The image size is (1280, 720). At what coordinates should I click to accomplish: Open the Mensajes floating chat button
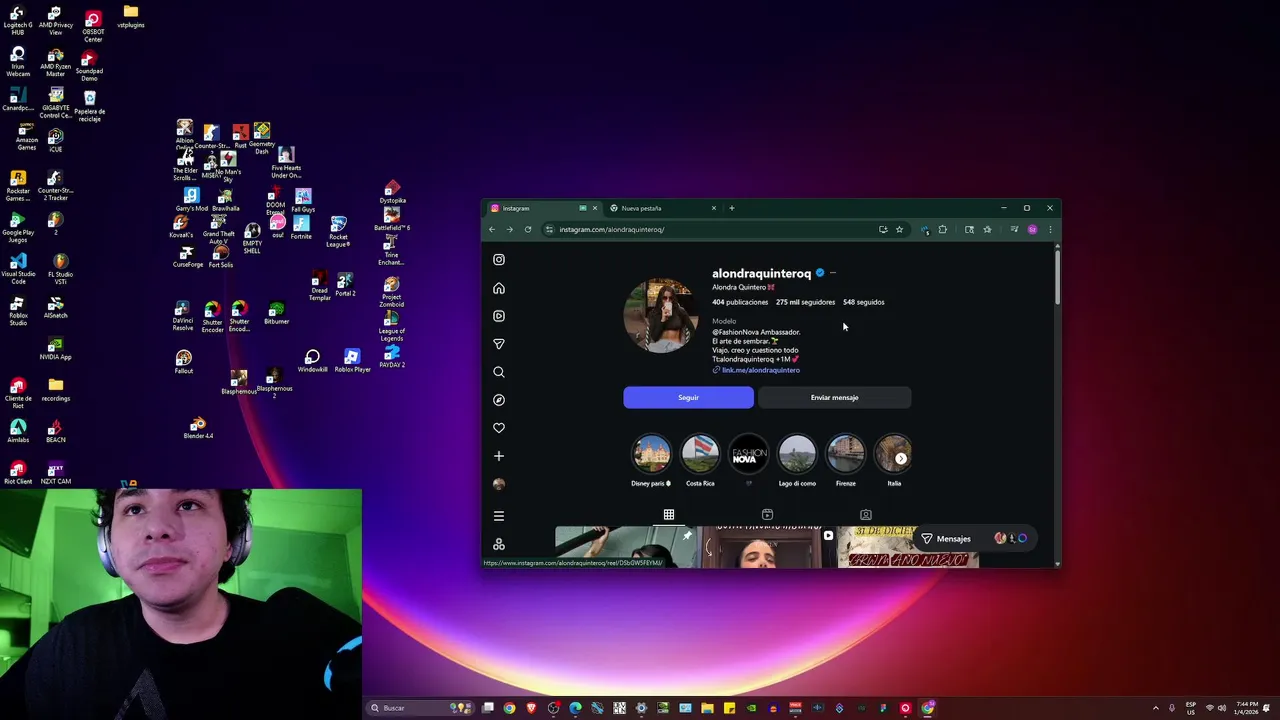point(974,538)
